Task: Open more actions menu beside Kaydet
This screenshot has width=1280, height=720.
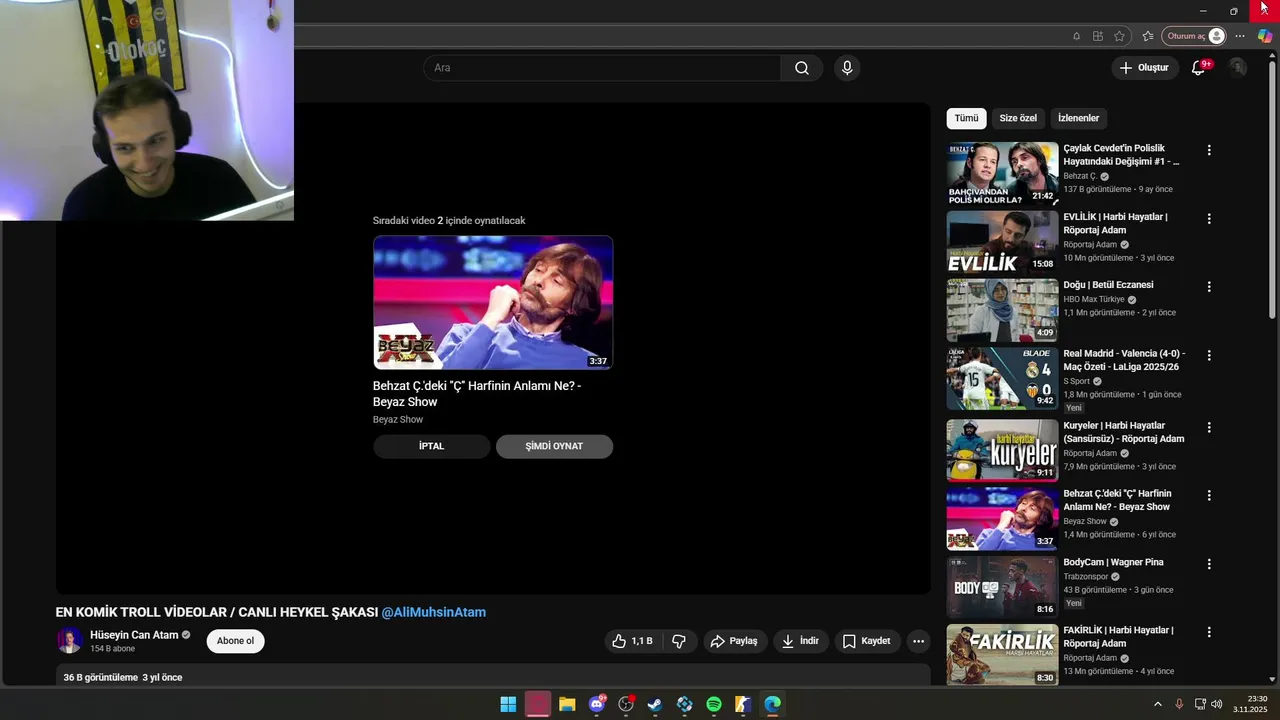Action: pos(918,641)
